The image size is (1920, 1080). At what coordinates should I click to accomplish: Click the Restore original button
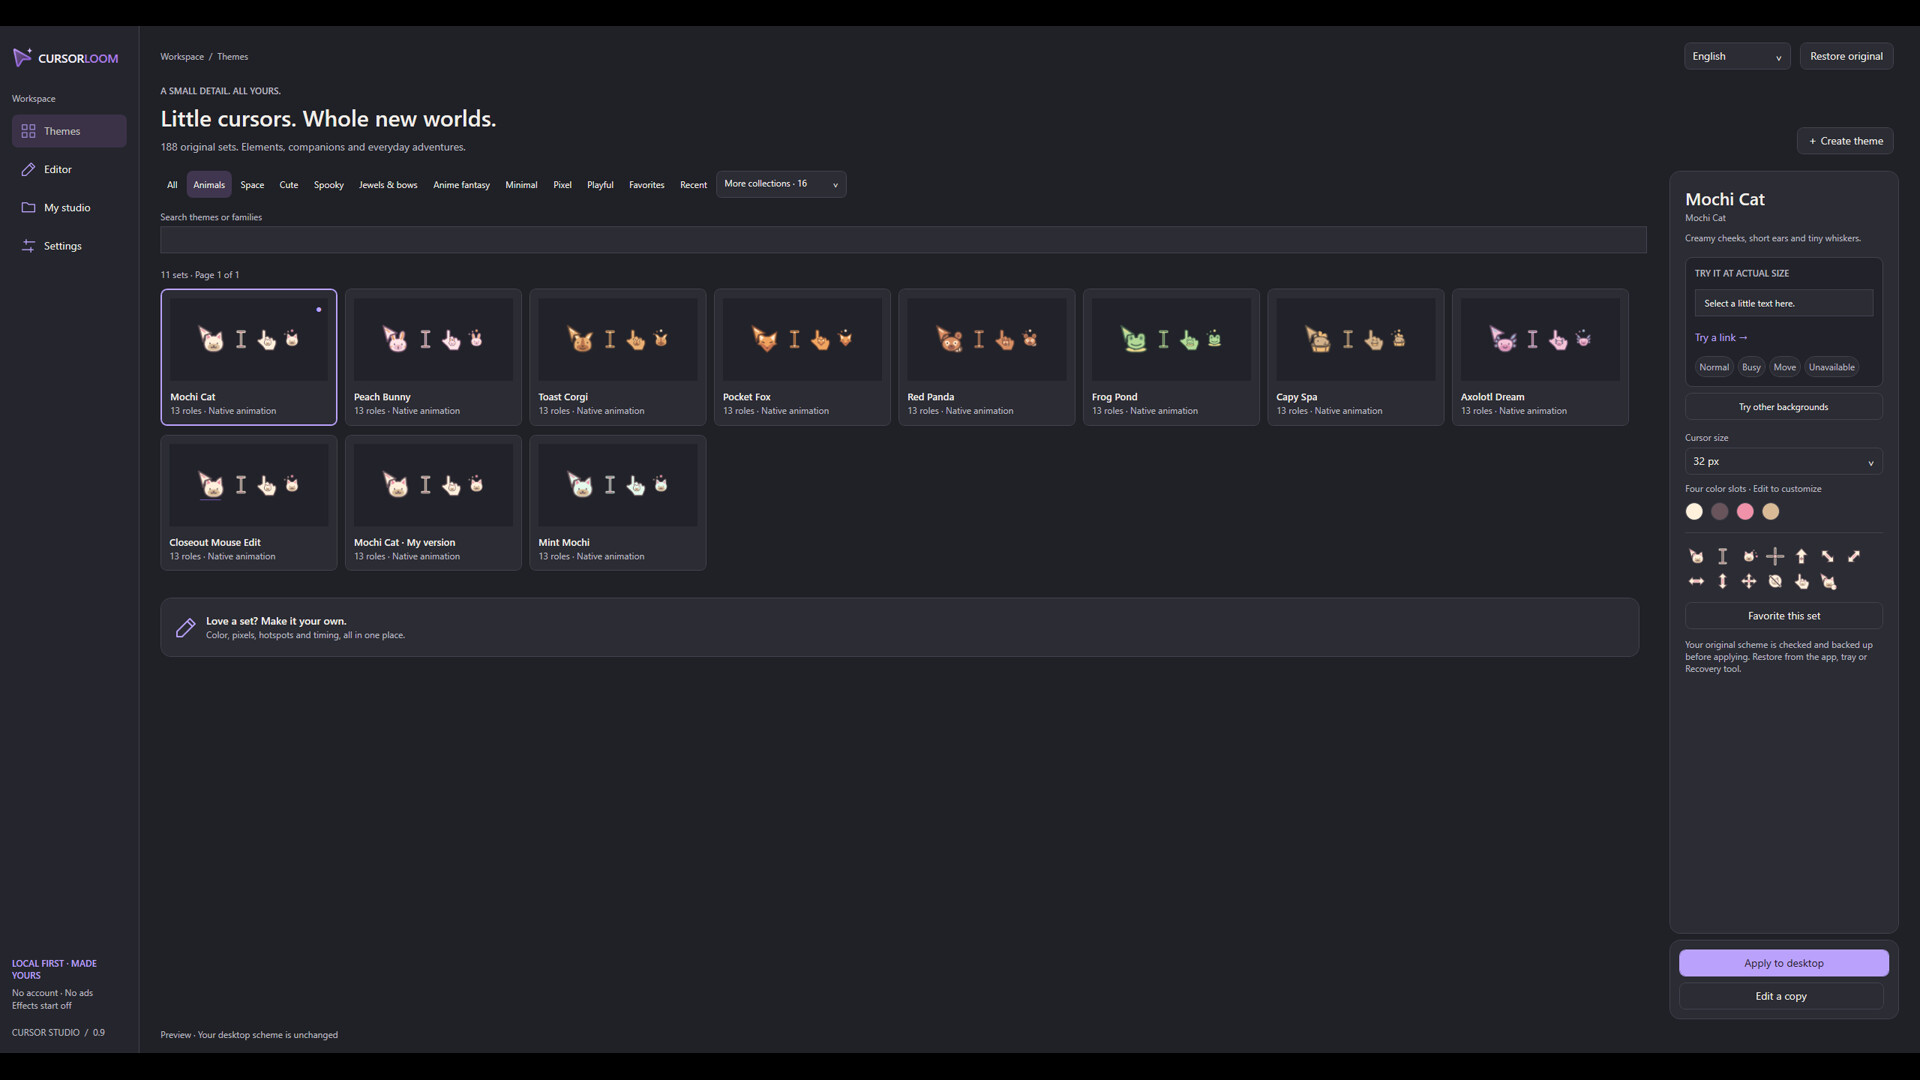1846,57
